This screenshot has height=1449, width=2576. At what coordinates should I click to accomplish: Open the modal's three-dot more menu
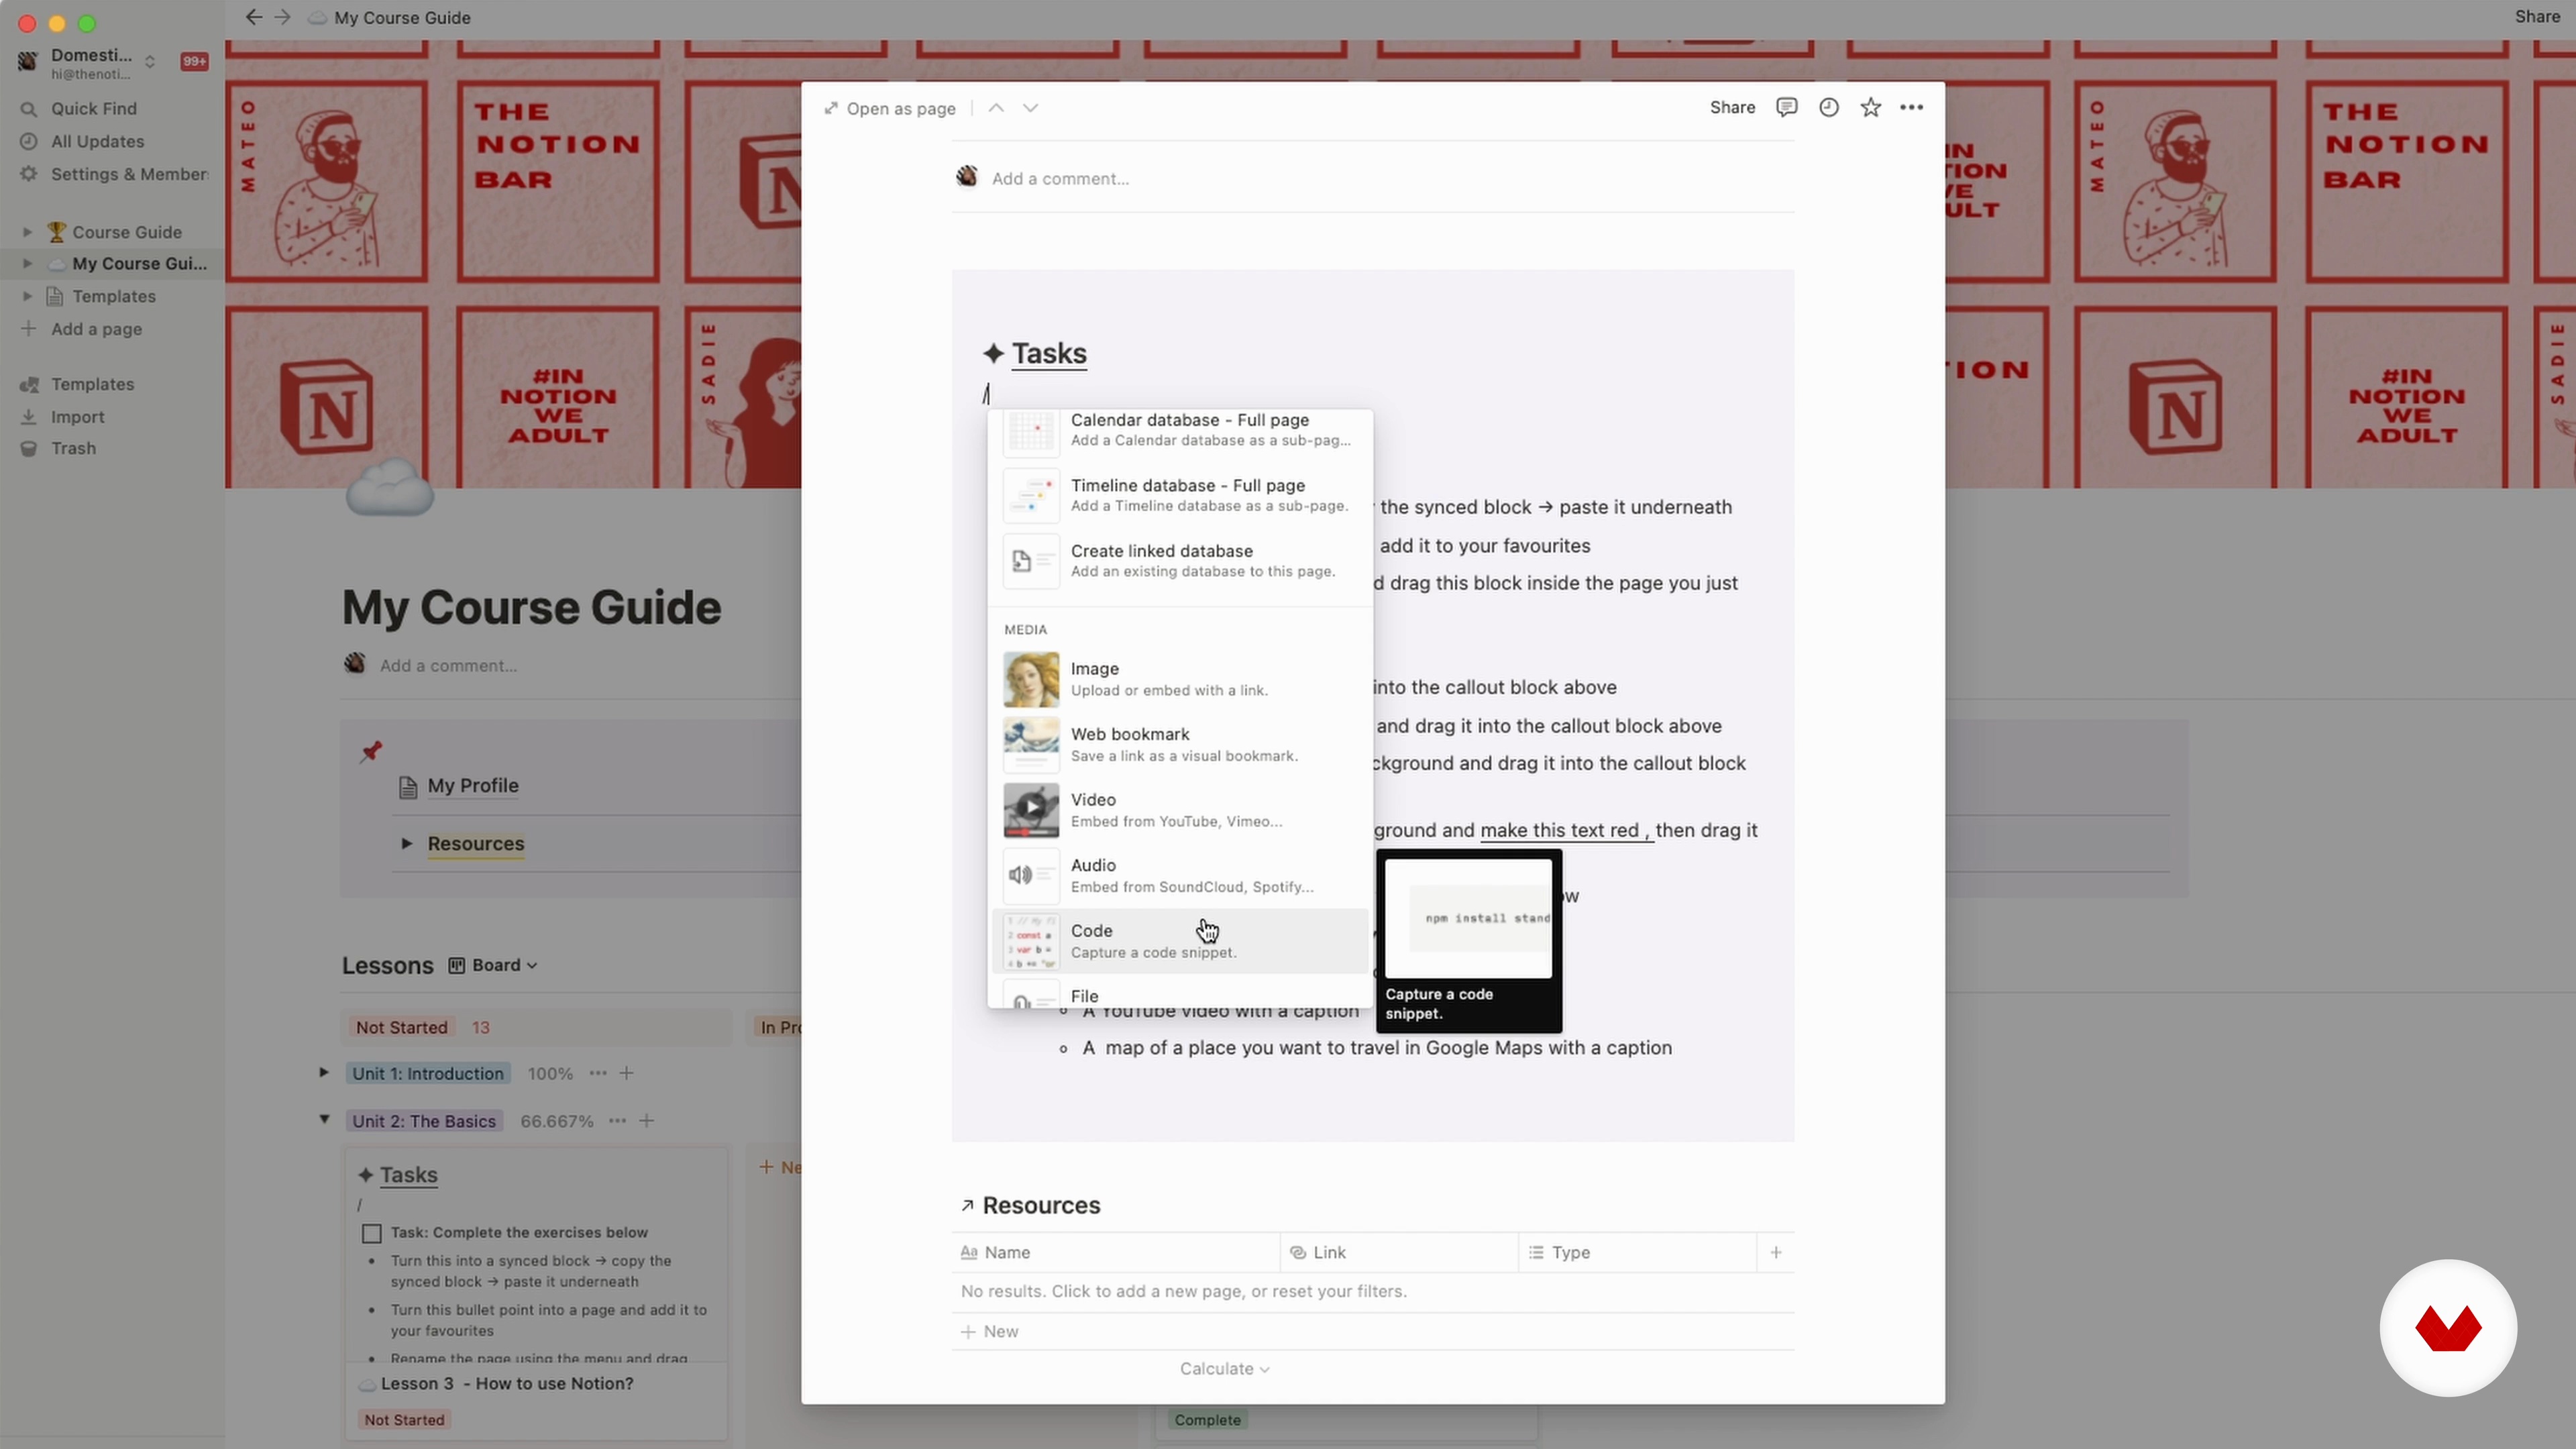coord(1911,107)
